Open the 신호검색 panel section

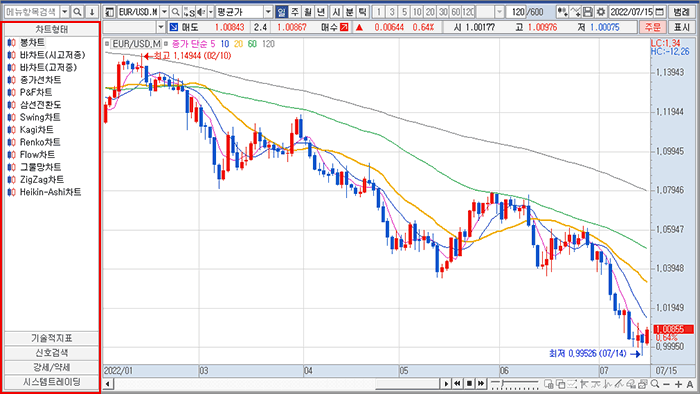pos(51,353)
